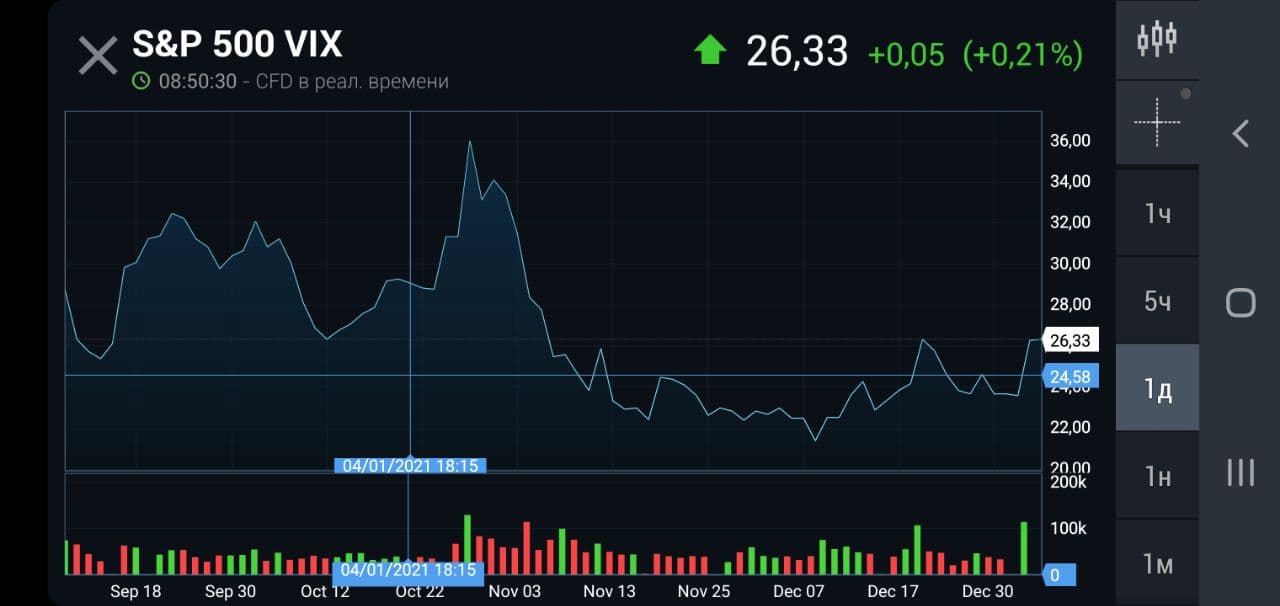1280x606 pixels.
Task: Tap the Android back arrow
Action: pyautogui.click(x=1240, y=133)
